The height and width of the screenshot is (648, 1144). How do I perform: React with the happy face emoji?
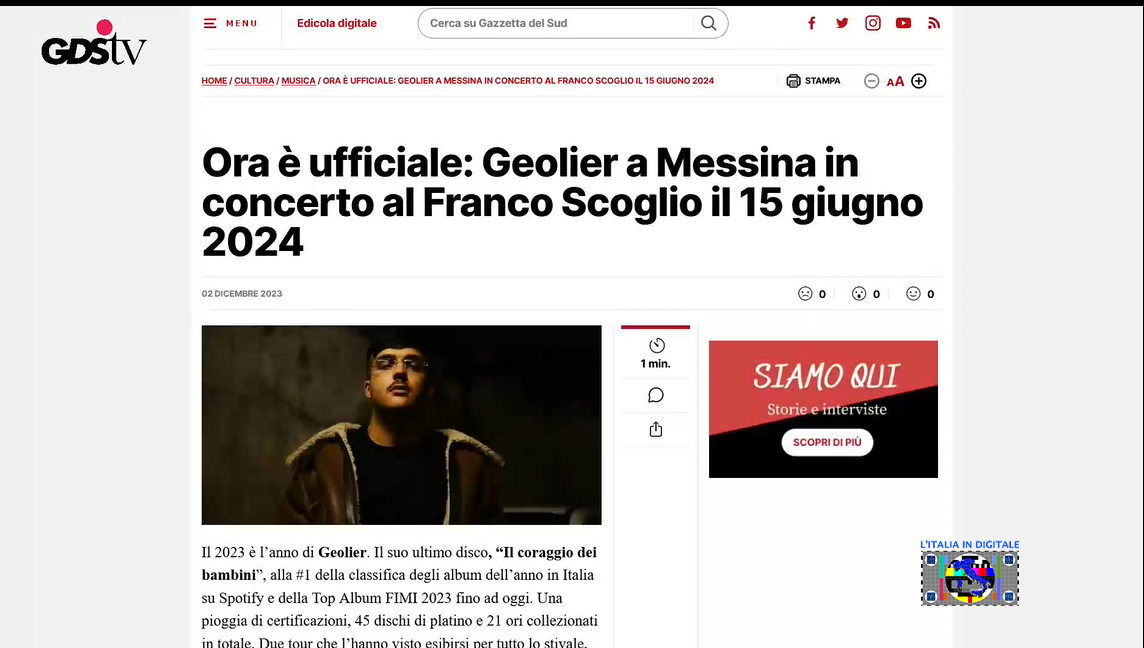913,293
